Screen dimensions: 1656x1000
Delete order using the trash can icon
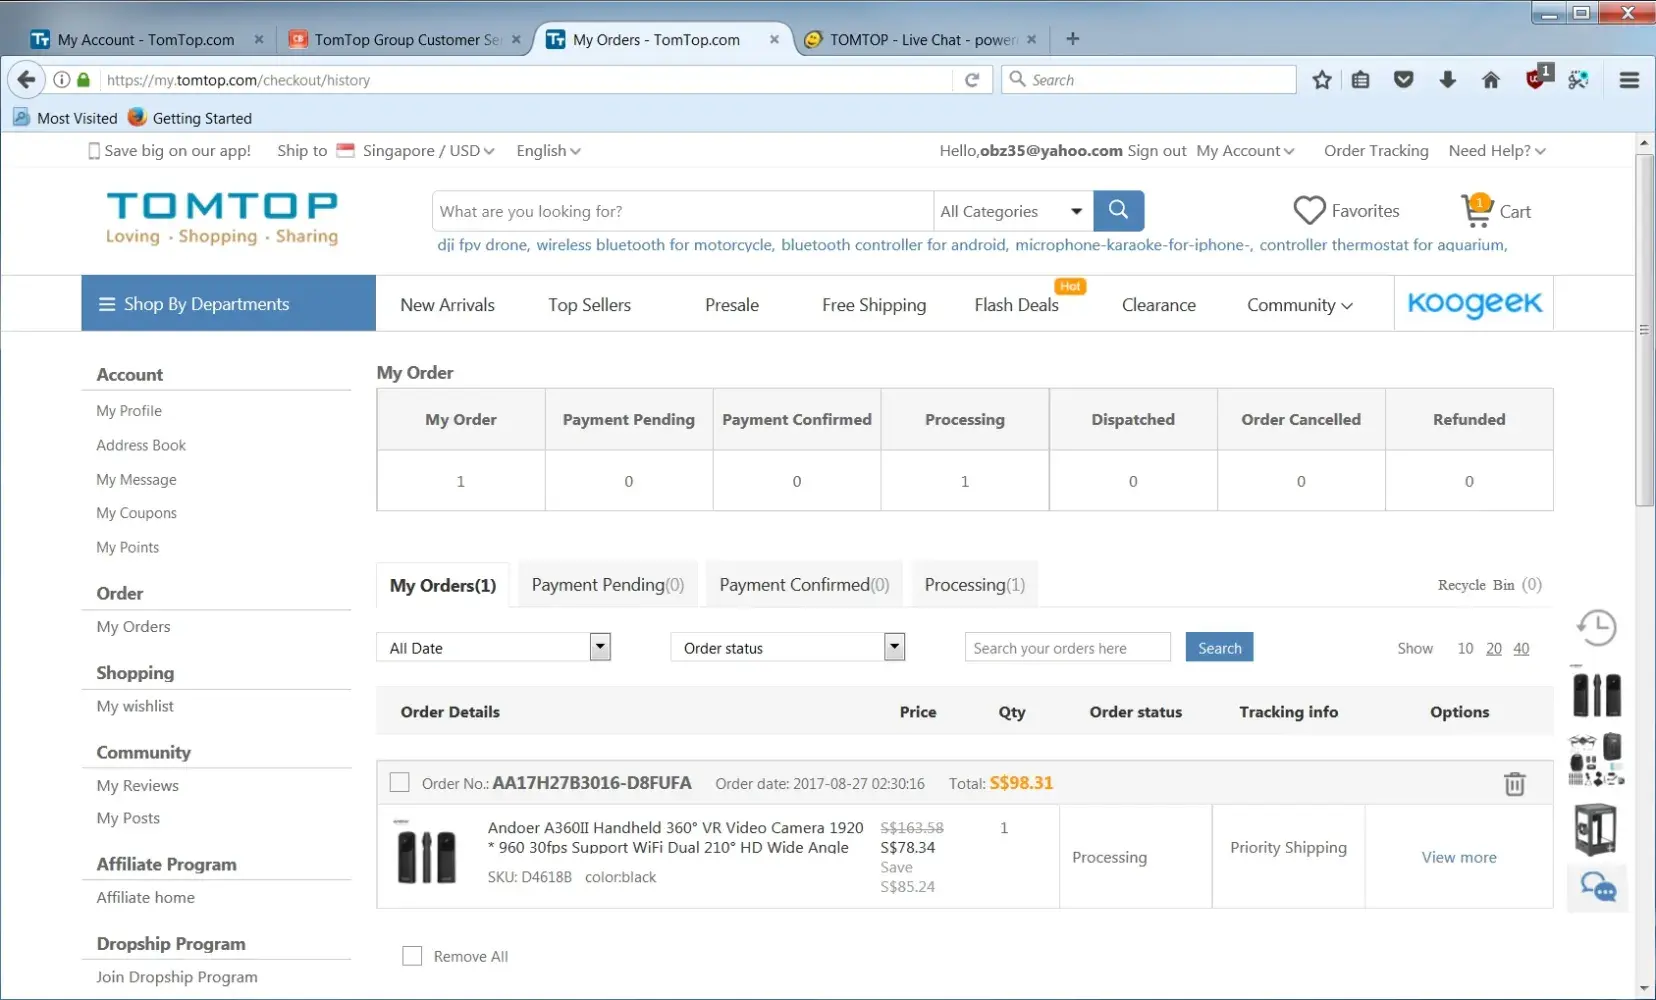(1514, 784)
